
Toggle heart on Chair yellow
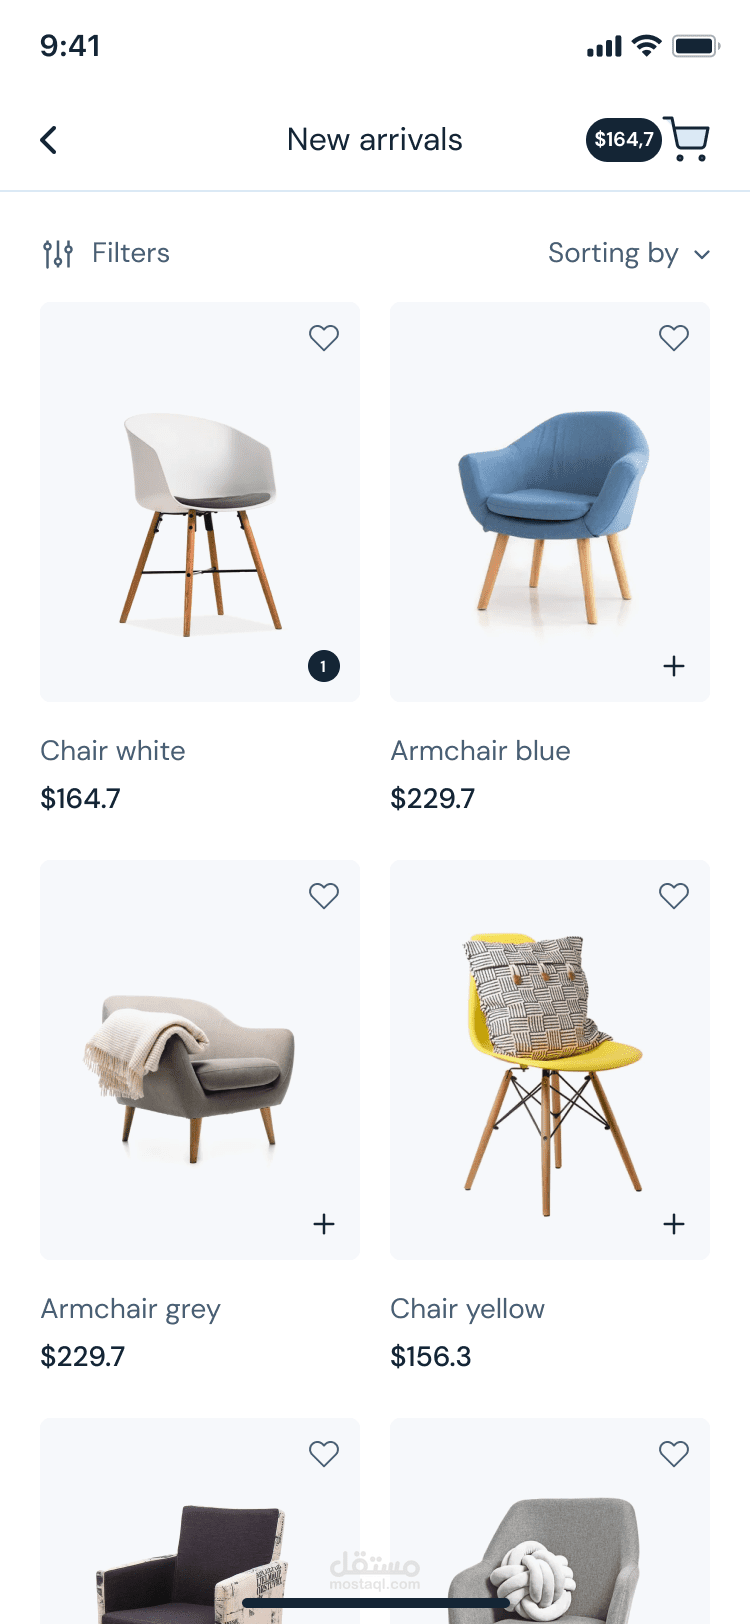pyautogui.click(x=674, y=896)
